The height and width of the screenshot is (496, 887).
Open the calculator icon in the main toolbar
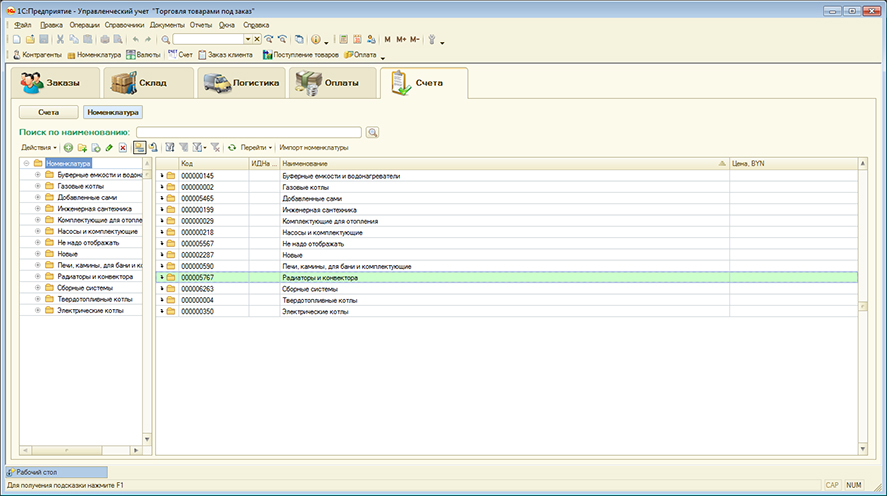[343, 39]
